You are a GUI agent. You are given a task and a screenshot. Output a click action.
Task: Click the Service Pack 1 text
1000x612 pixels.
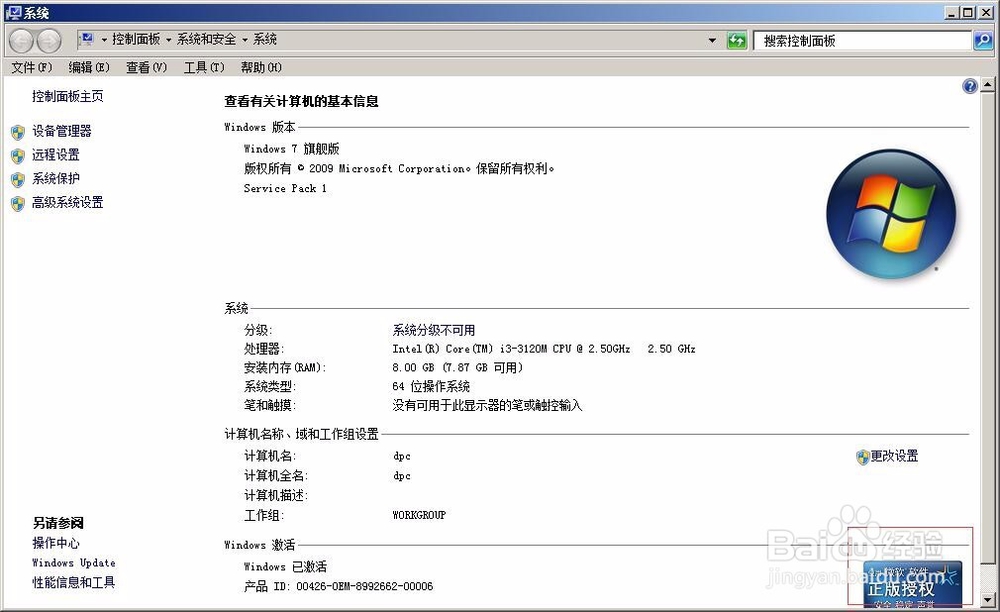pos(285,189)
